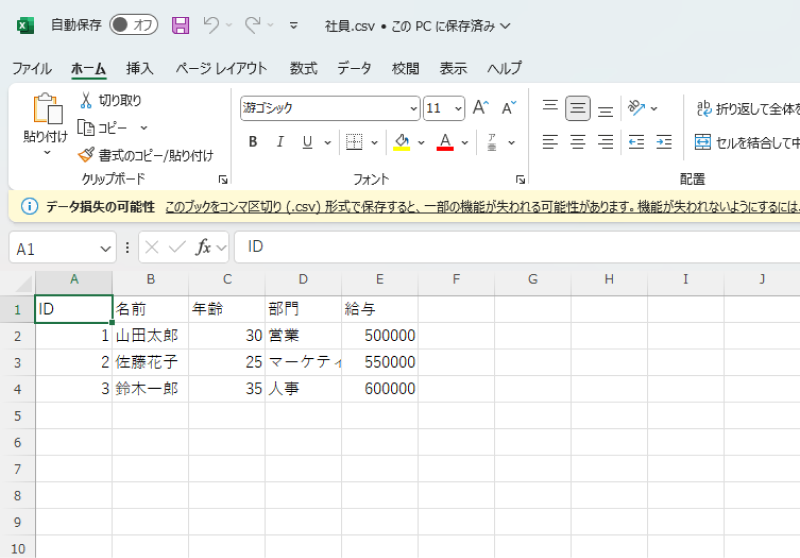This screenshot has width=800, height=558.
Task: Click the Excel application icon
Action: [26, 25]
